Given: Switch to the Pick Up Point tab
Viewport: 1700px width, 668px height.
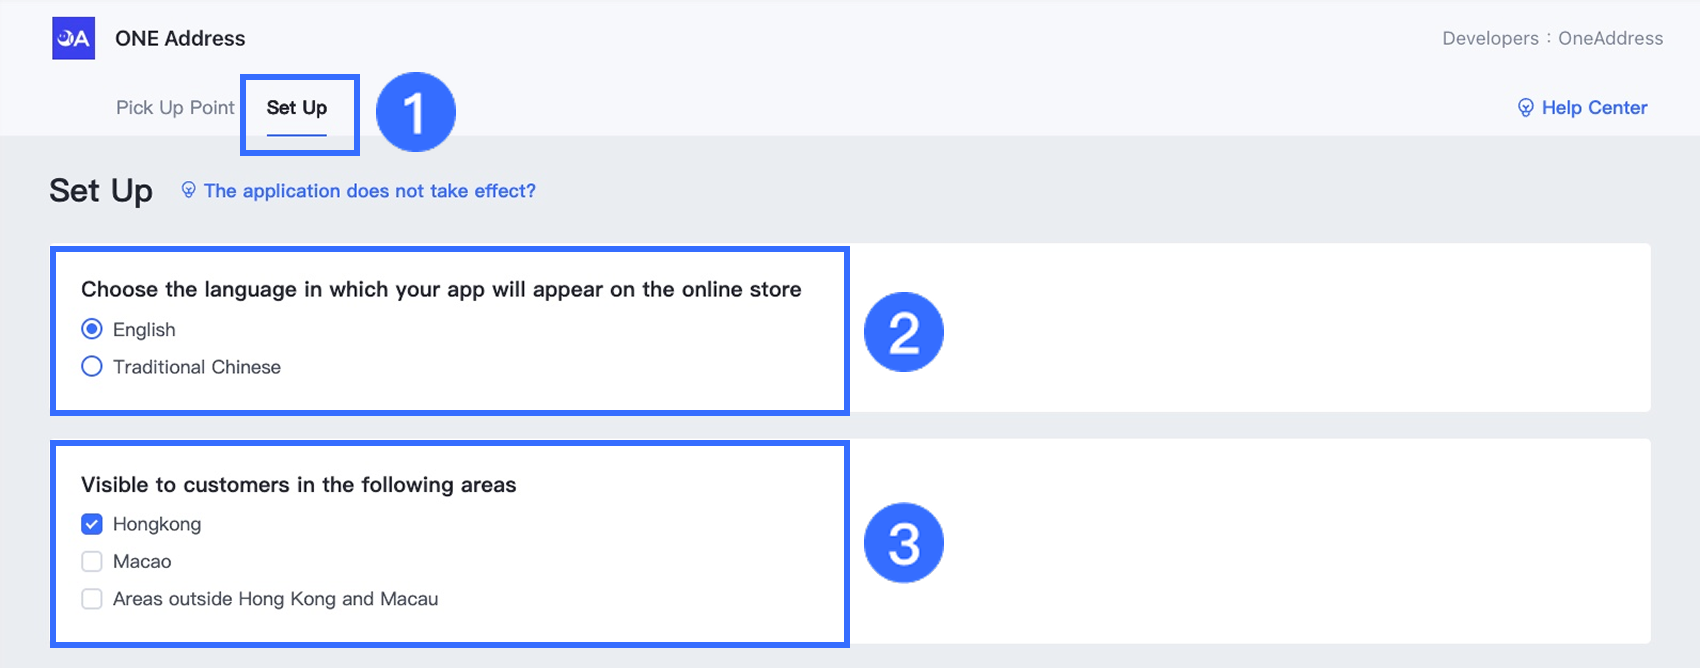Looking at the screenshot, I should [175, 108].
